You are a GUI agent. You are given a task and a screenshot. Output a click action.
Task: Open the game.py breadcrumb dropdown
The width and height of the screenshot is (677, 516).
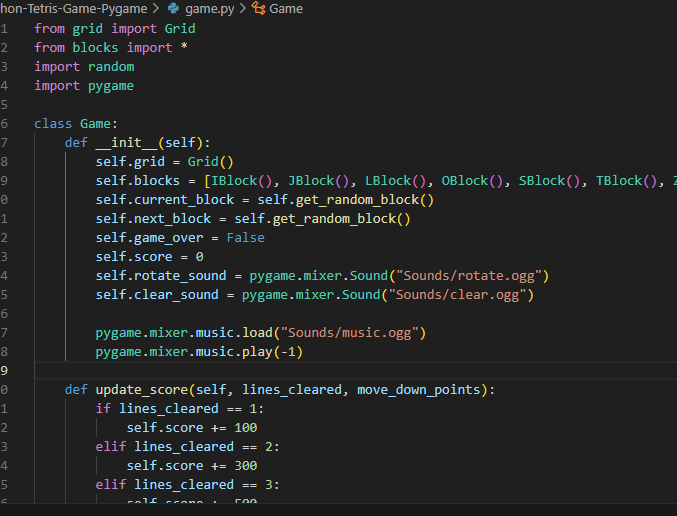pos(208,9)
